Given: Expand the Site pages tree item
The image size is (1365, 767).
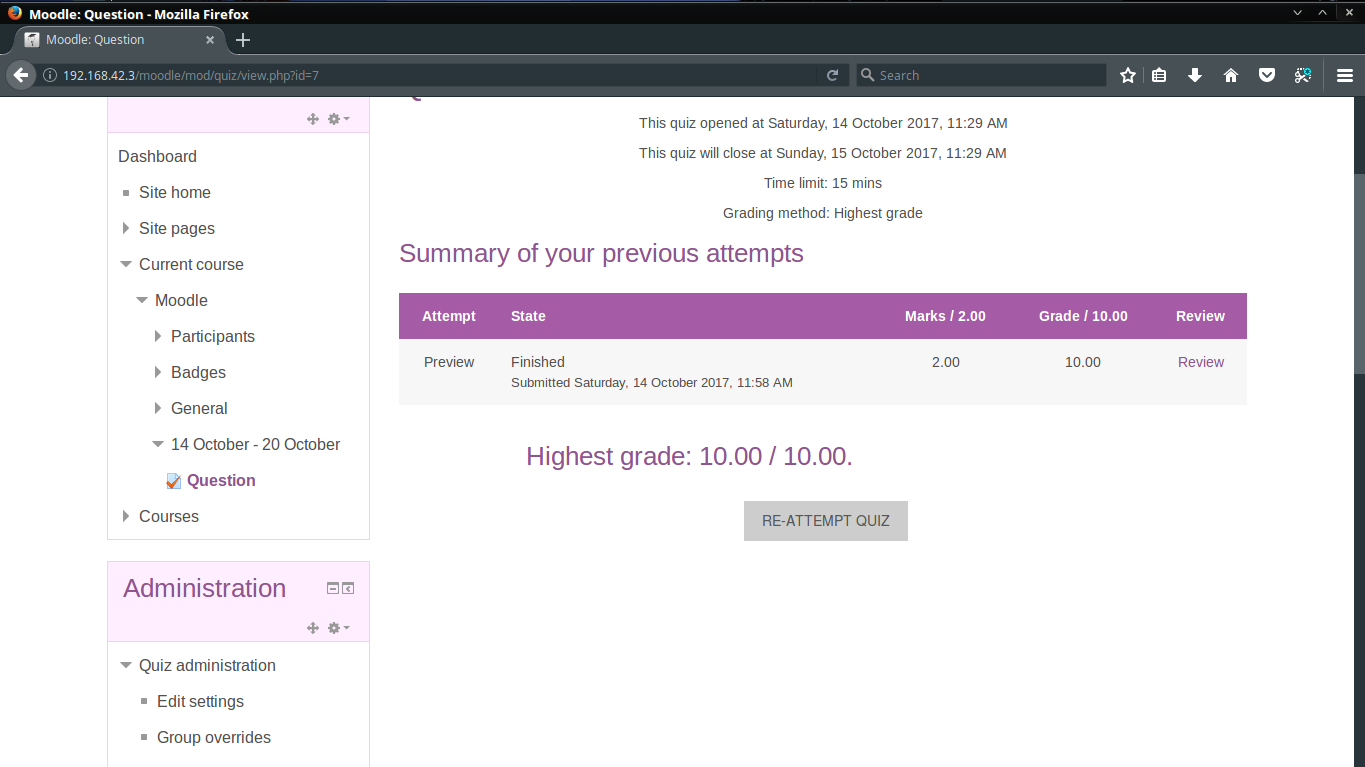Looking at the screenshot, I should tap(126, 228).
